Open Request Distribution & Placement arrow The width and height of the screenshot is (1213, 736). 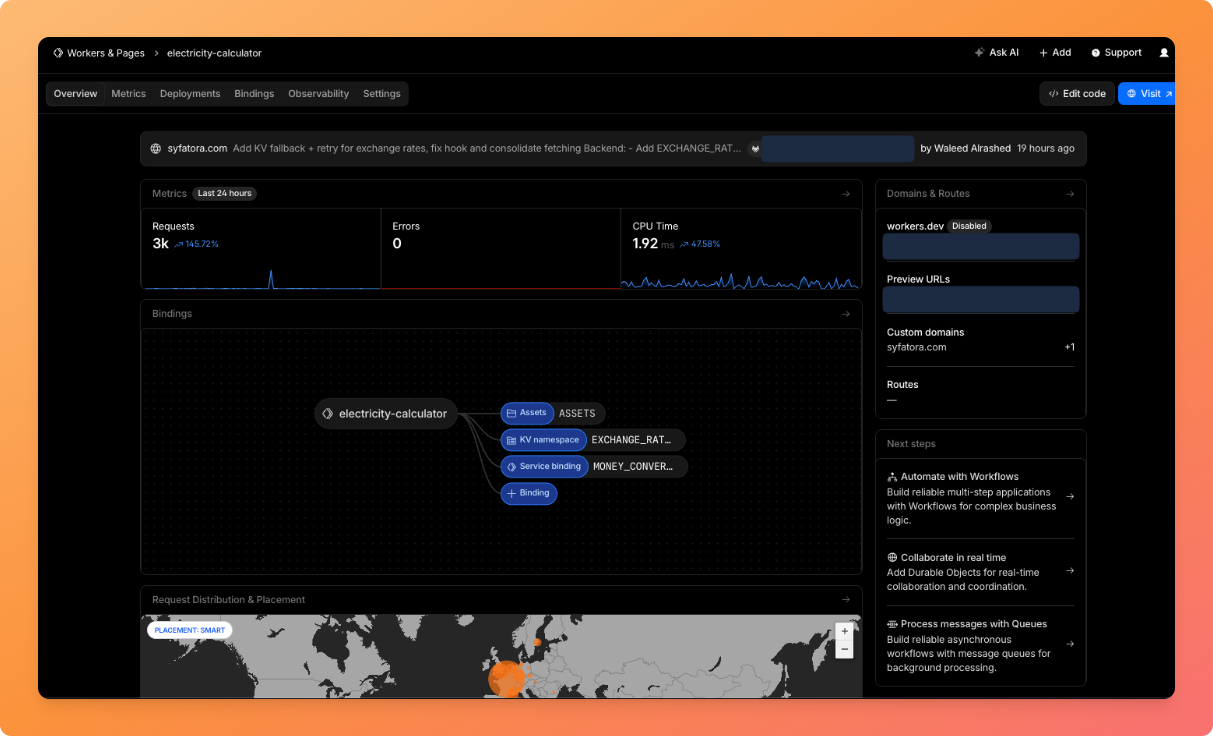(x=846, y=600)
